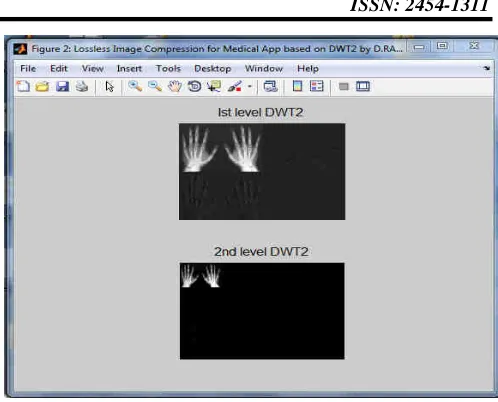Open the Tools menu
Screen dimensions: 498x402
(168, 69)
